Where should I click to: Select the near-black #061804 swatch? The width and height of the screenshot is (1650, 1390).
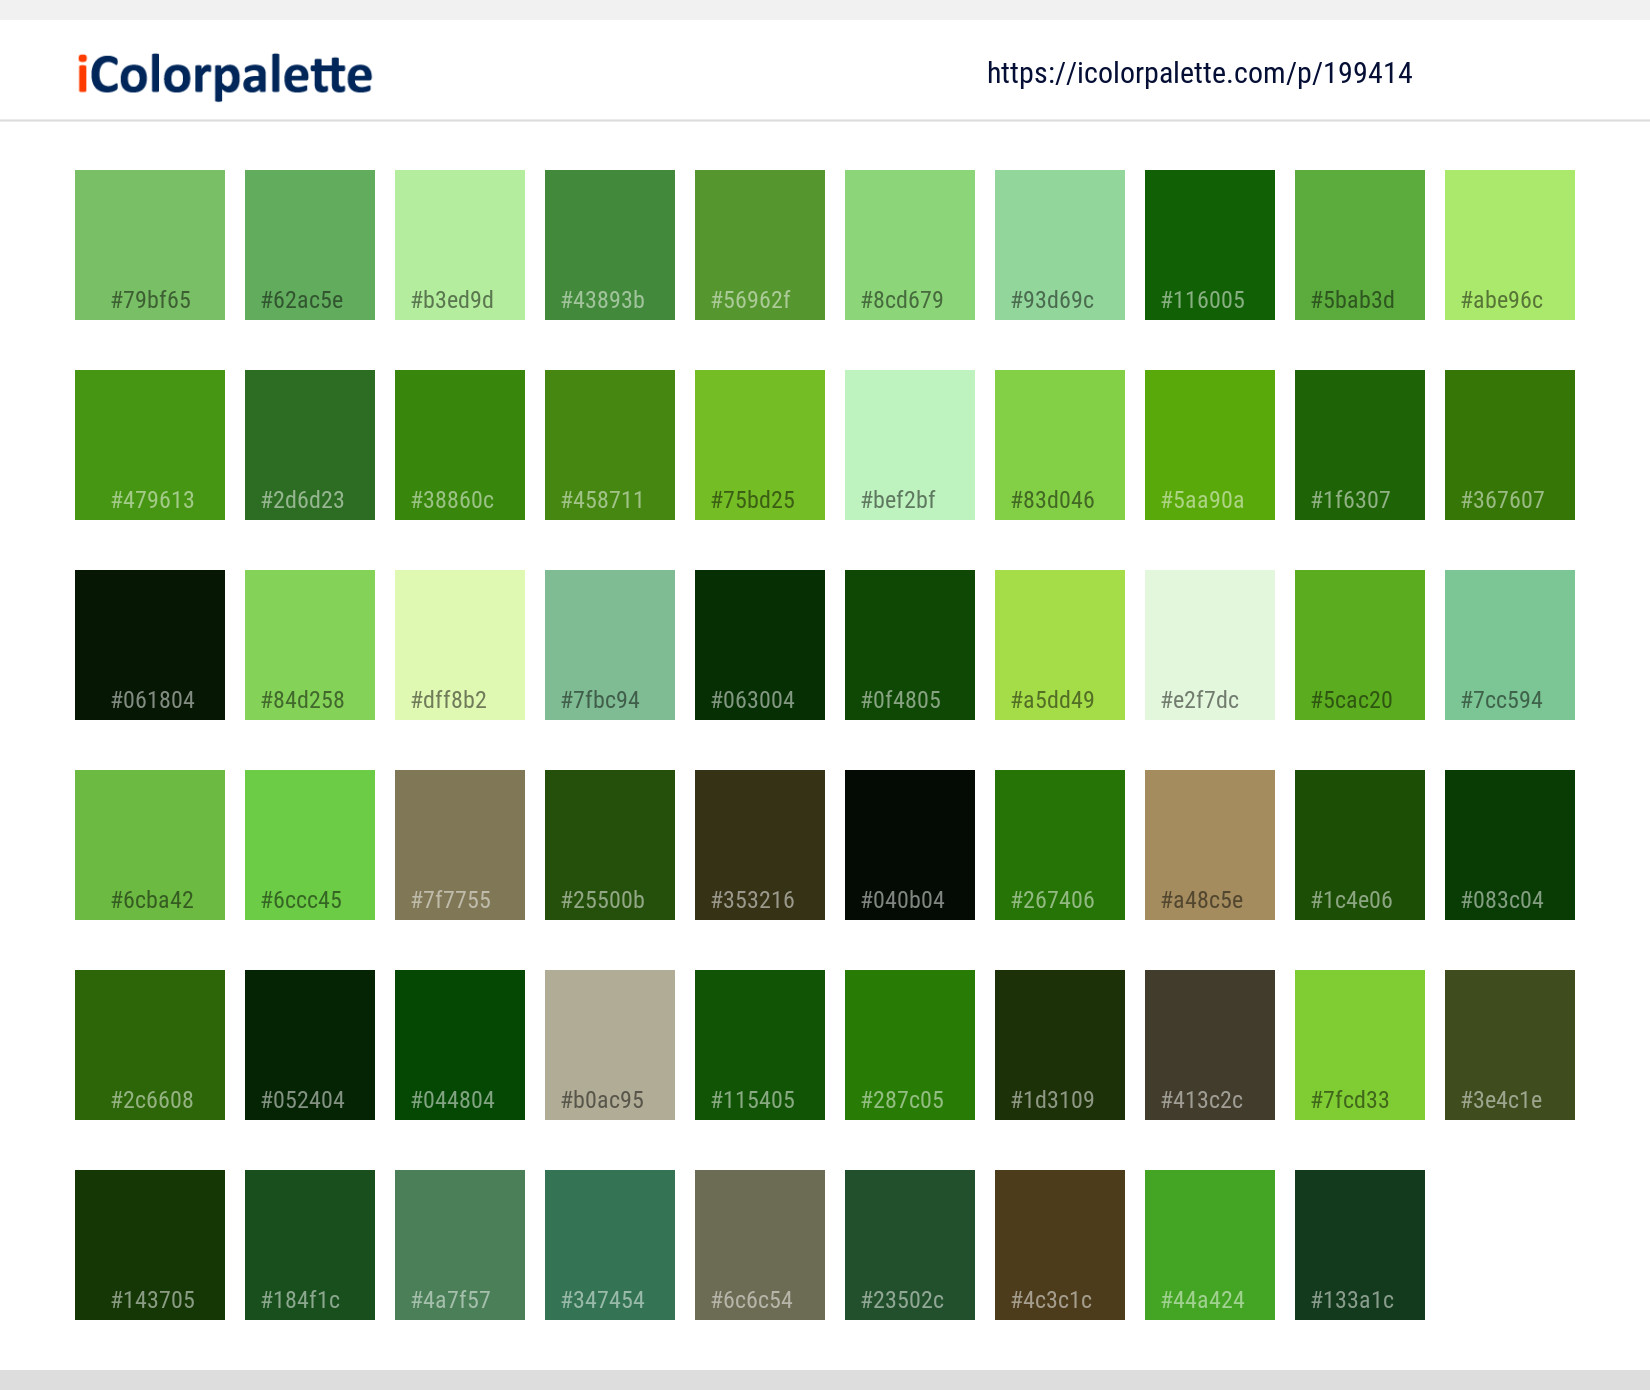pos(150,645)
